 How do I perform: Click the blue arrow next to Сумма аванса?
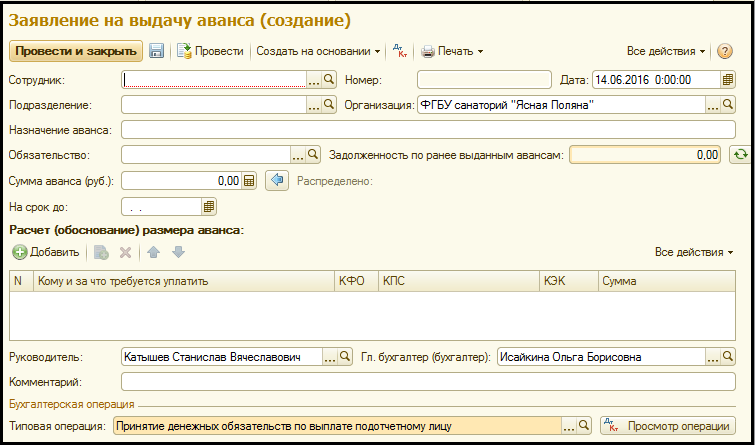278,181
